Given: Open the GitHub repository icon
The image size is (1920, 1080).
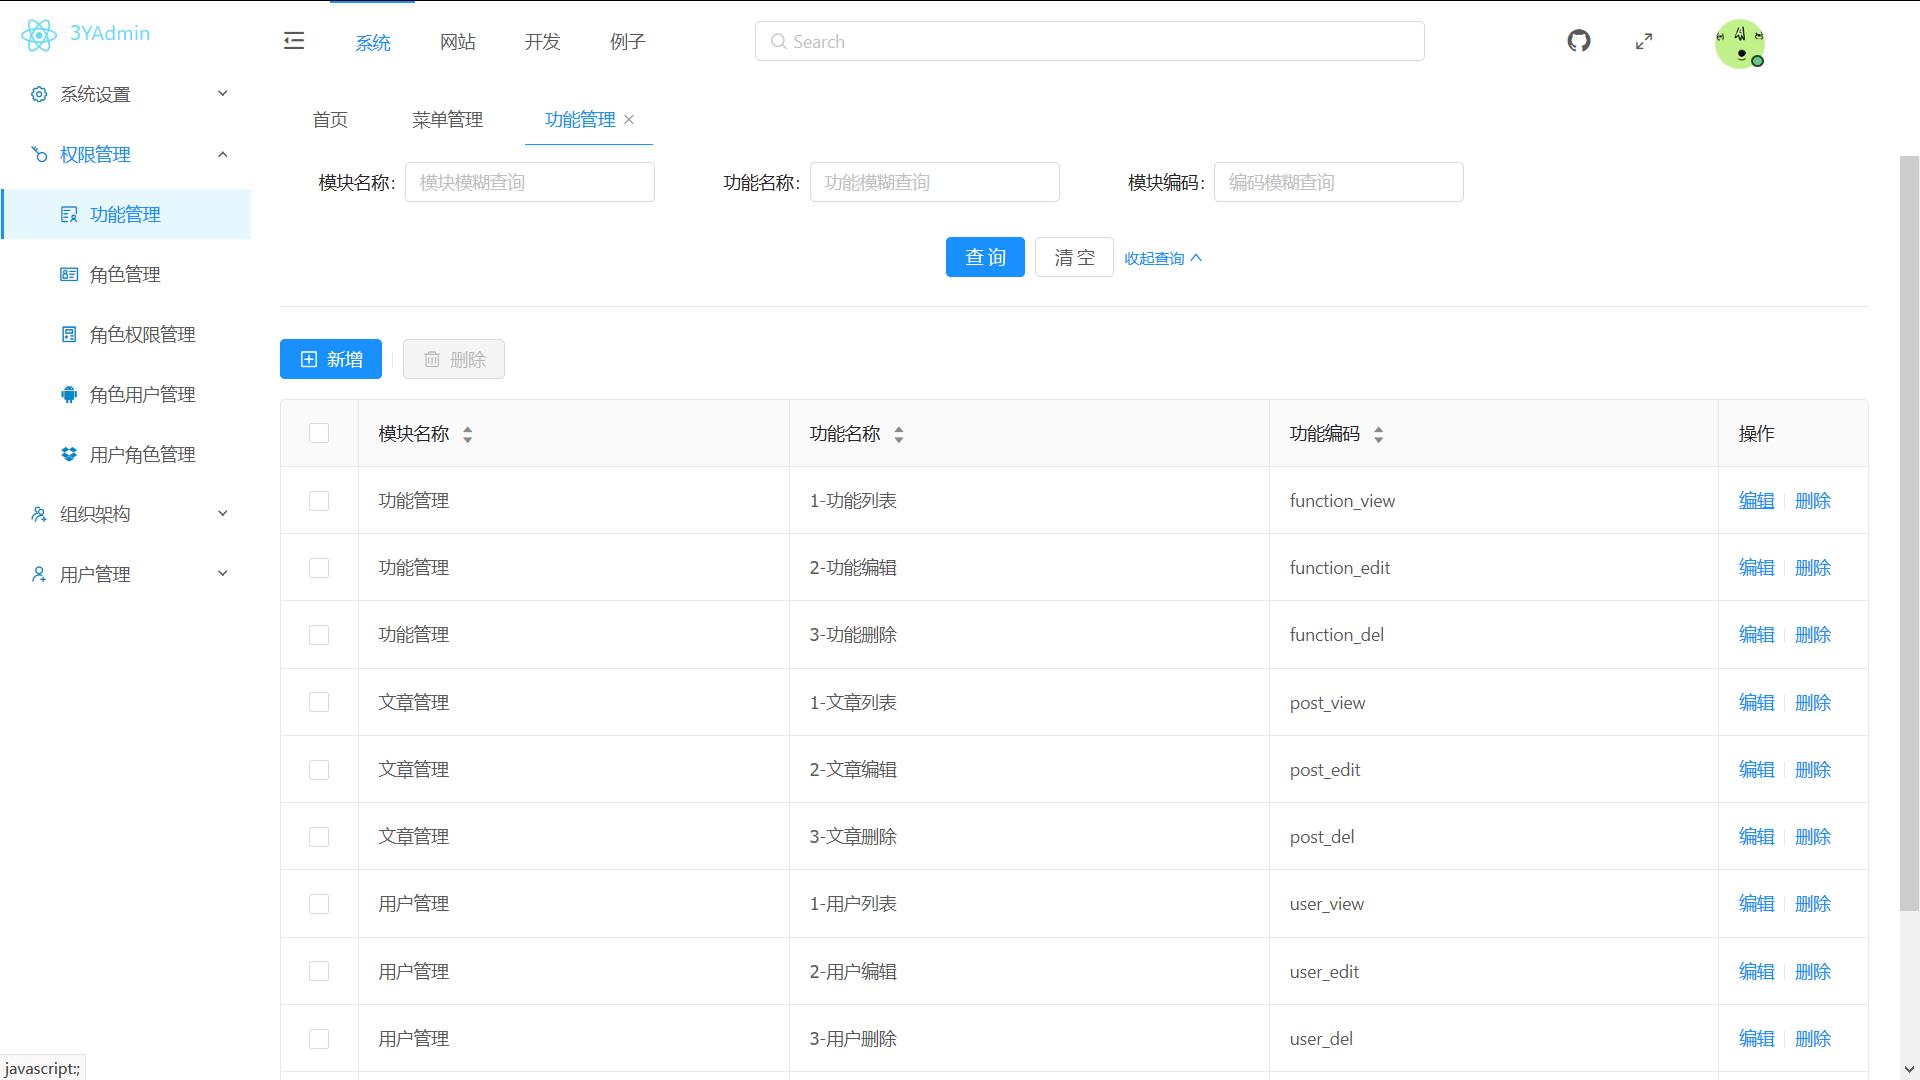Looking at the screenshot, I should click(x=1578, y=41).
